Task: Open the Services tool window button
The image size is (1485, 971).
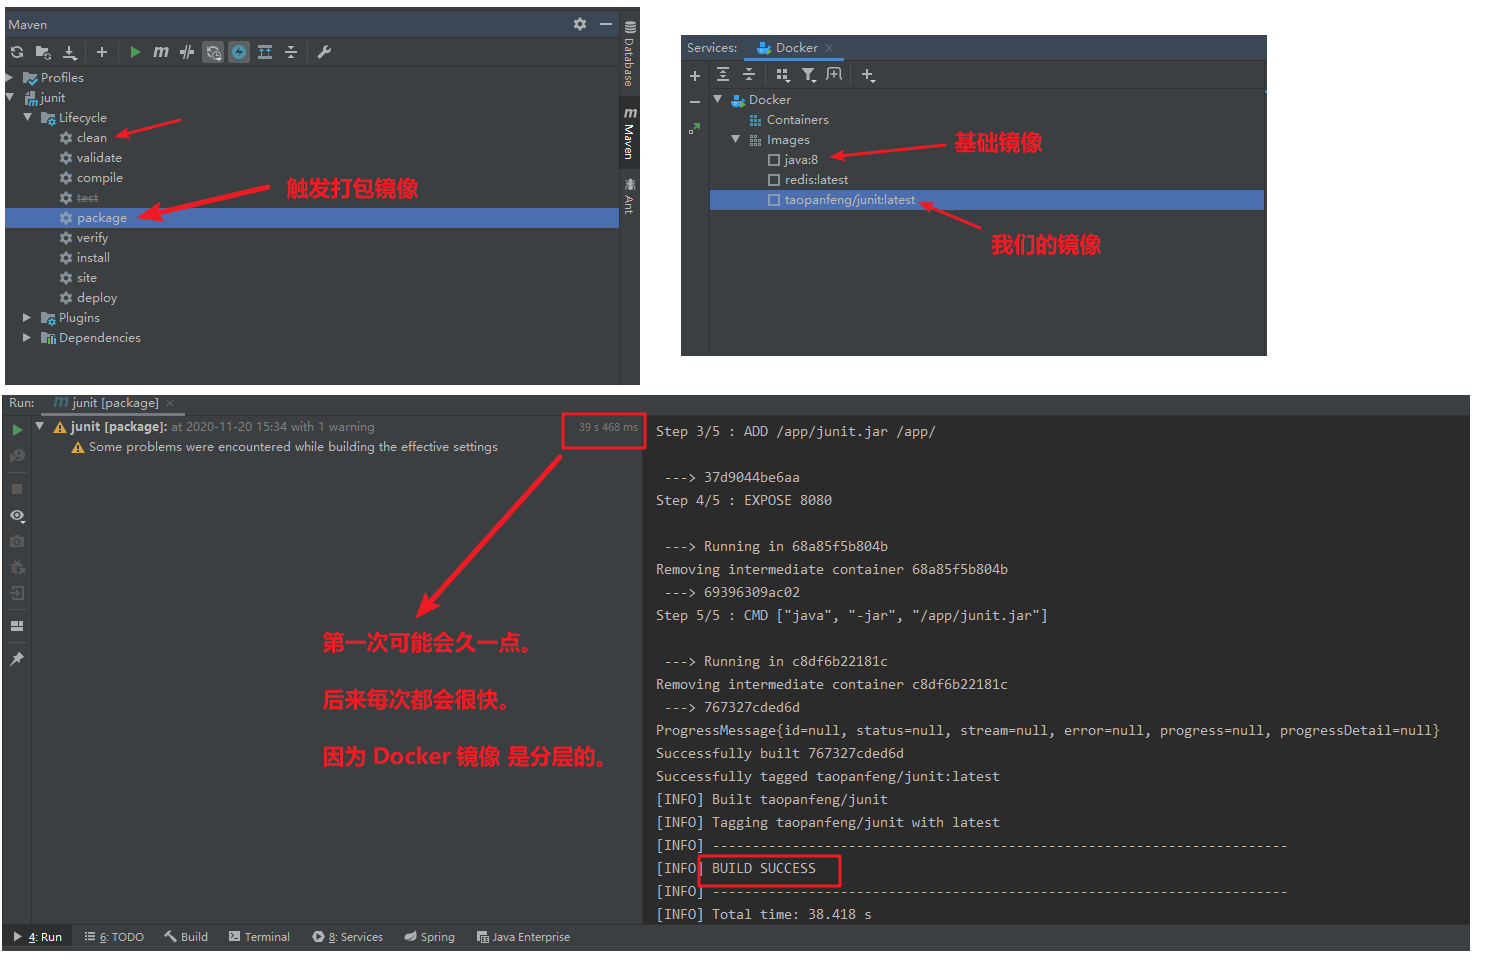Action: point(347,937)
